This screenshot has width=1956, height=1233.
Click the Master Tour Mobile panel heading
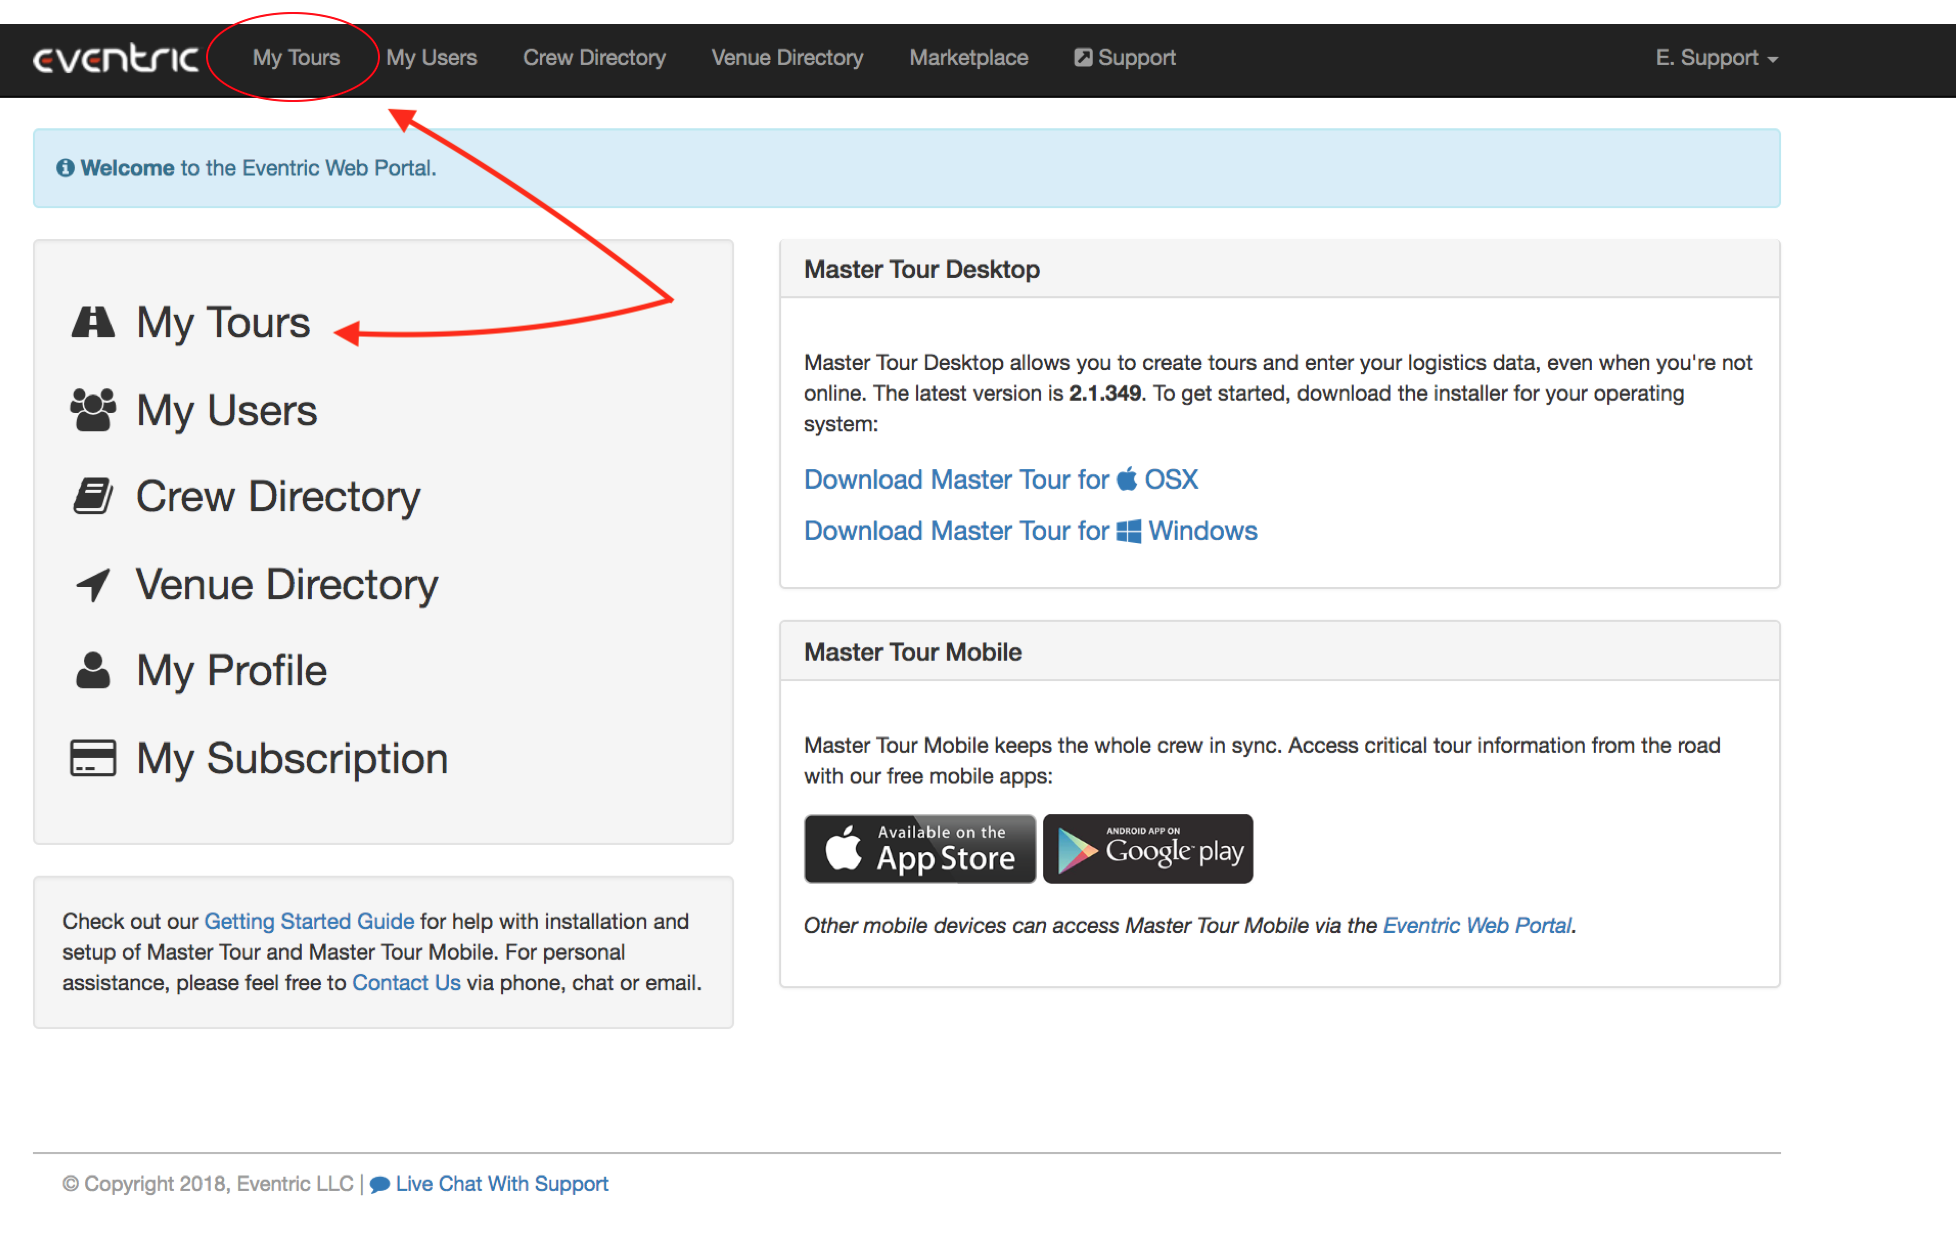tap(913, 653)
